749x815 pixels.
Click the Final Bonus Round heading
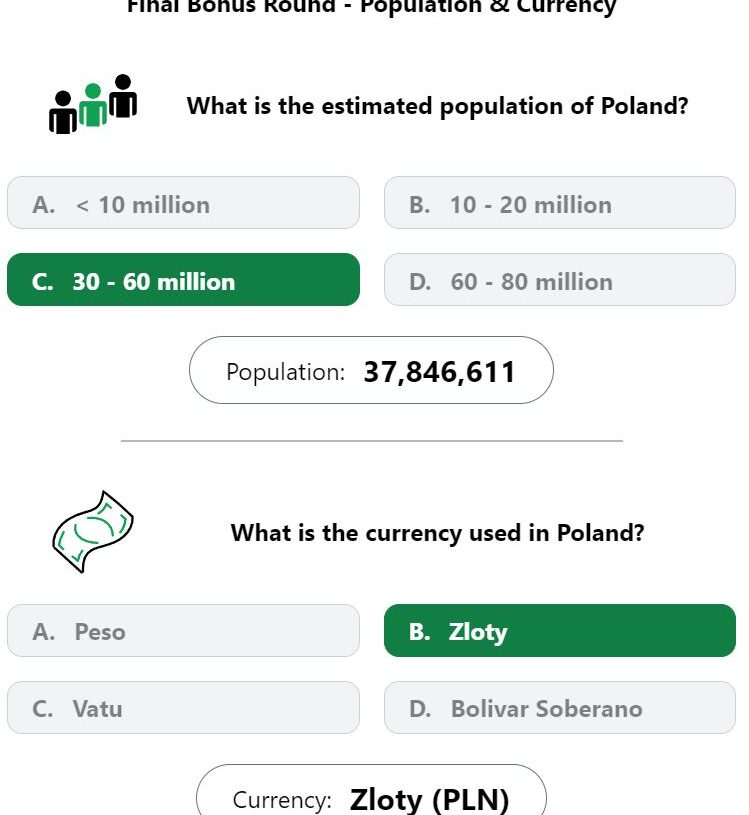(372, 7)
